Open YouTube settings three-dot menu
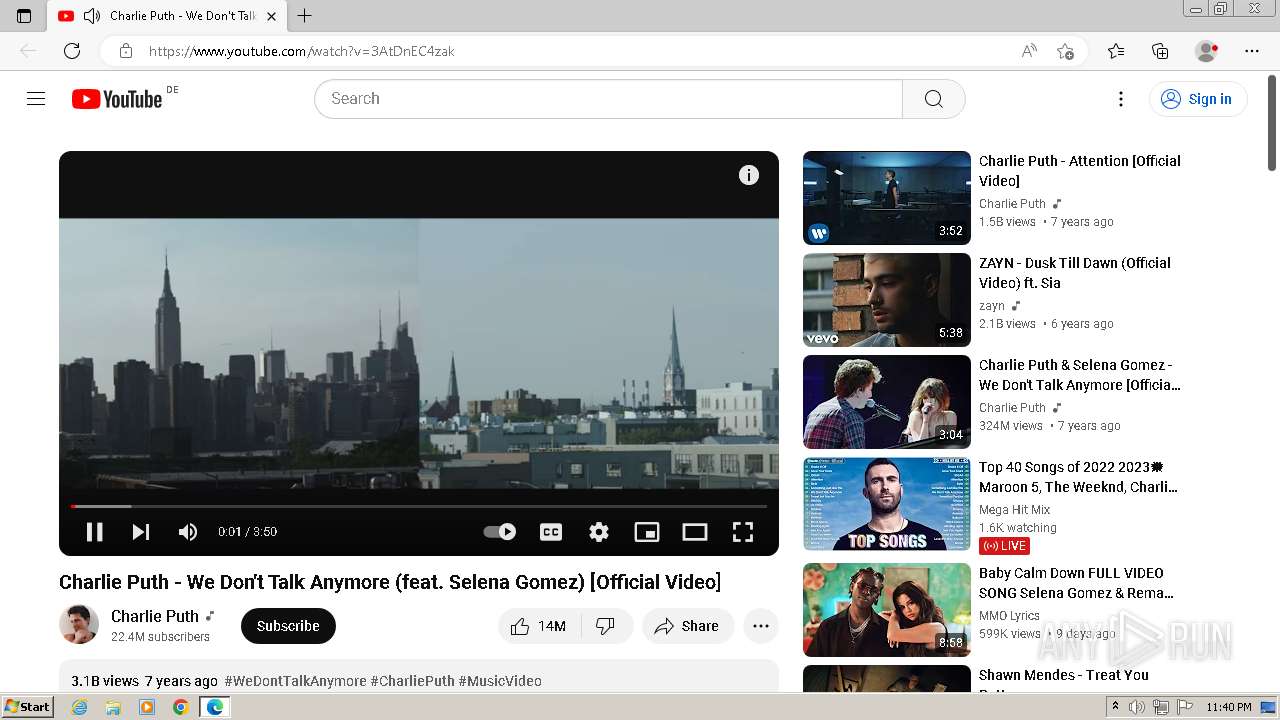The width and height of the screenshot is (1280, 720). point(1121,98)
